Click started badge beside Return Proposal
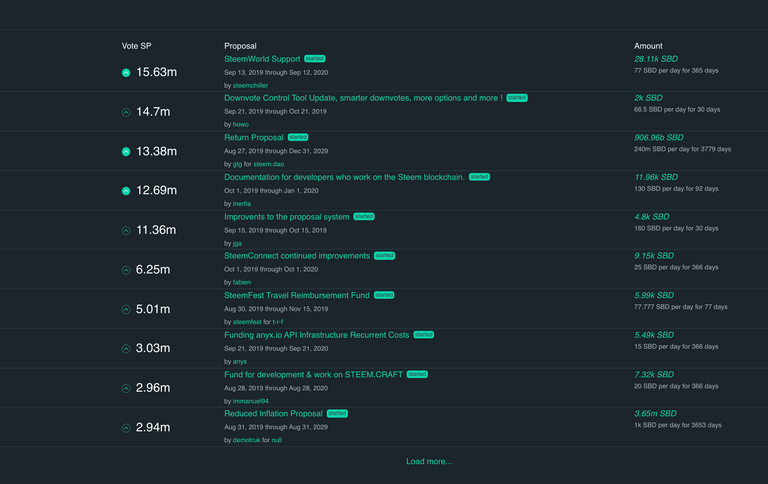 298,137
